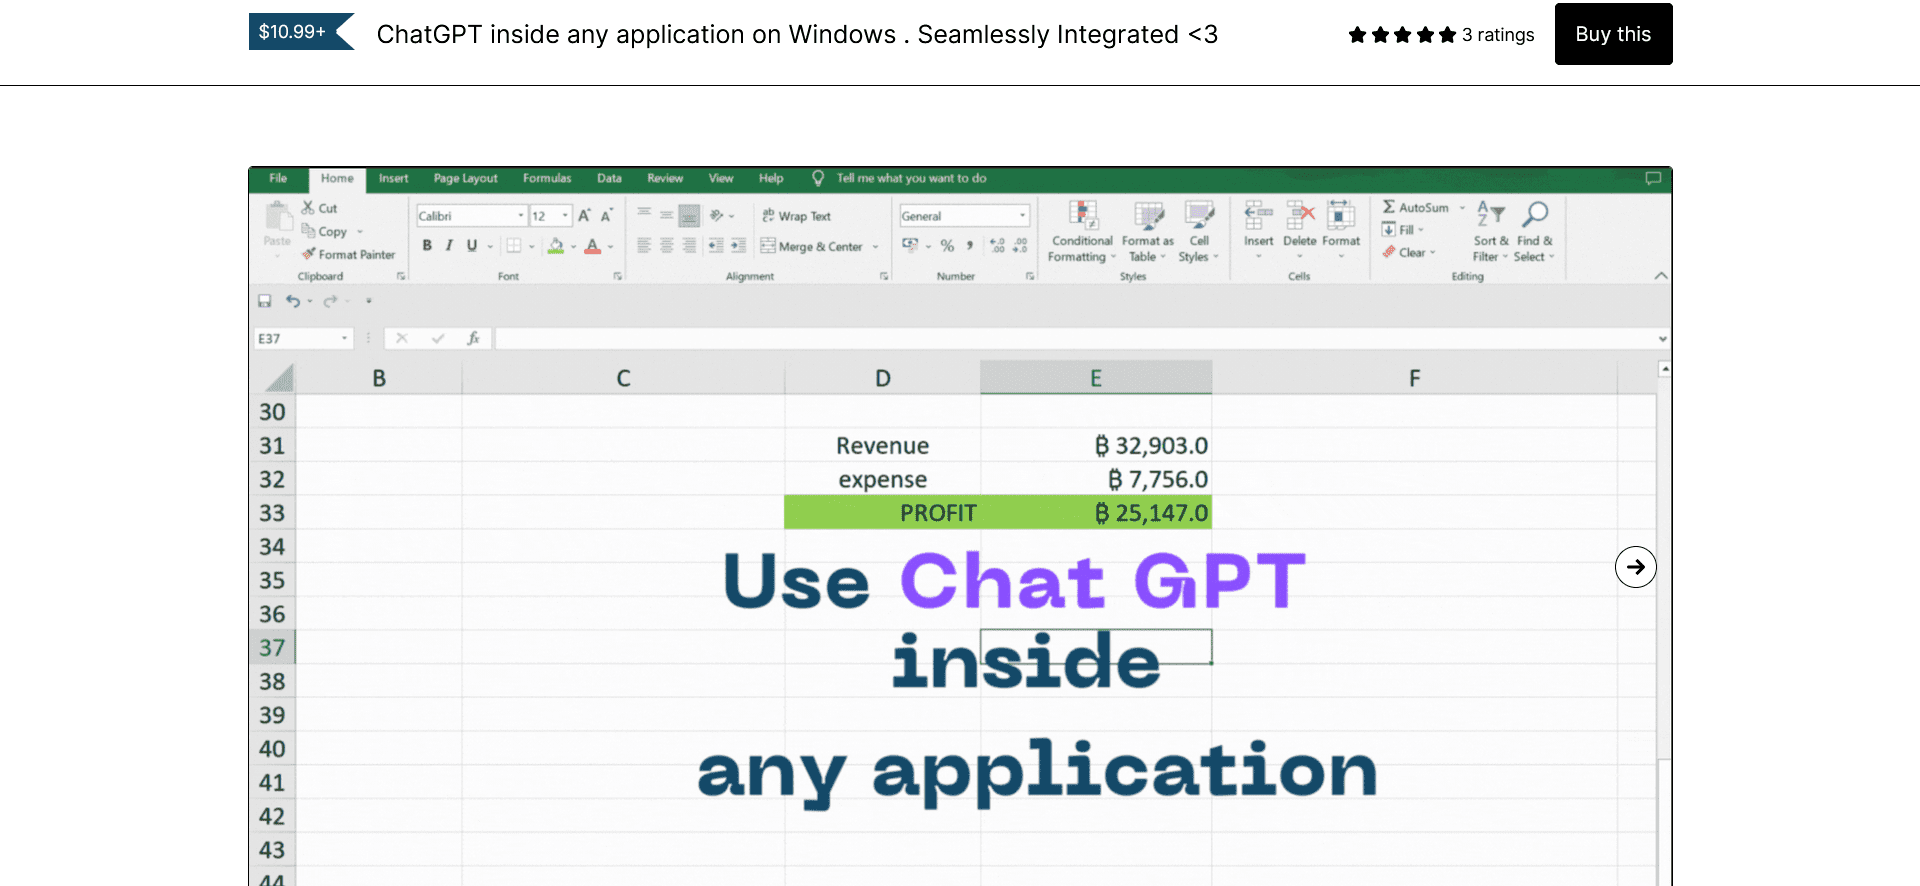Toggle Center horizontal alignment
Viewport: 1920px width, 886px height.
[666, 246]
